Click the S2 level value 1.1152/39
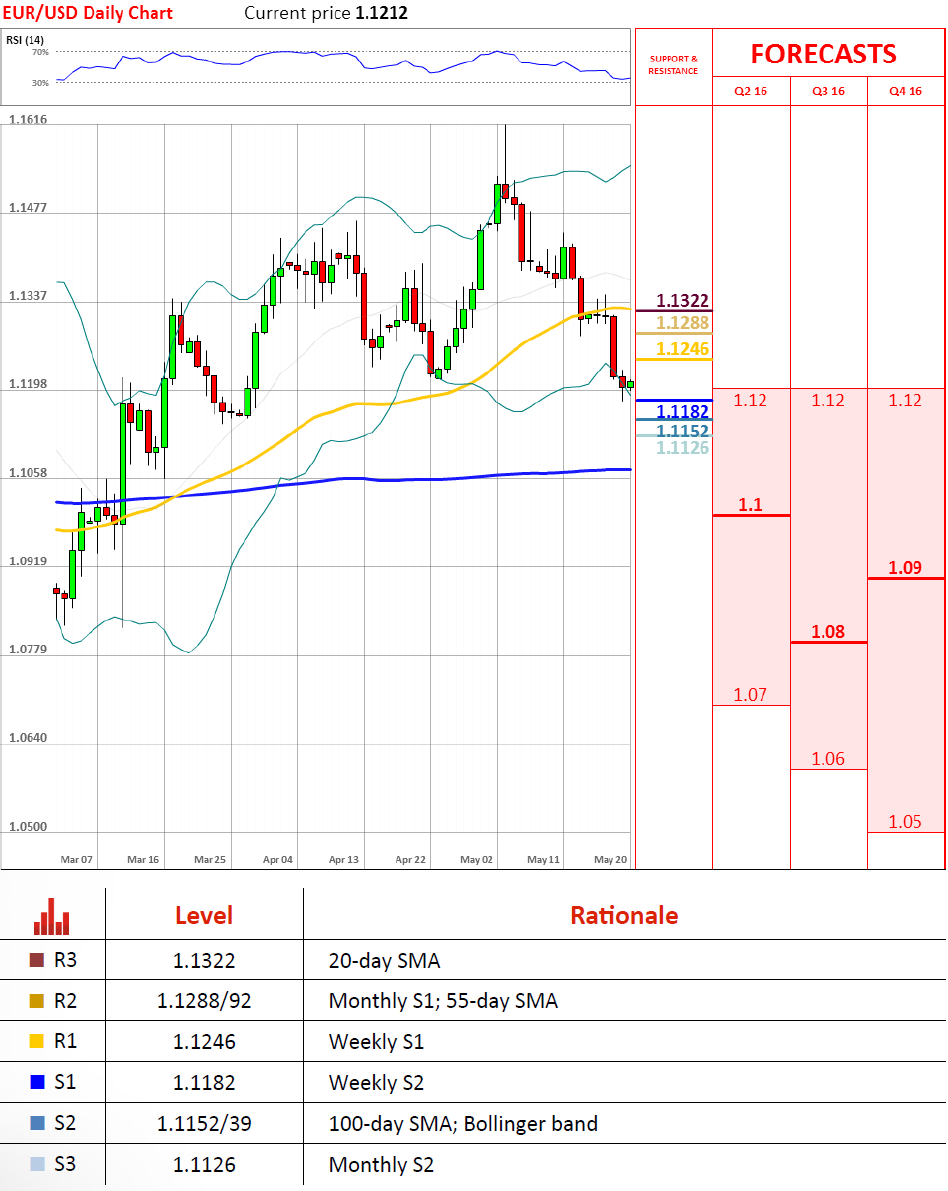The height and width of the screenshot is (1191, 948). pos(204,1123)
